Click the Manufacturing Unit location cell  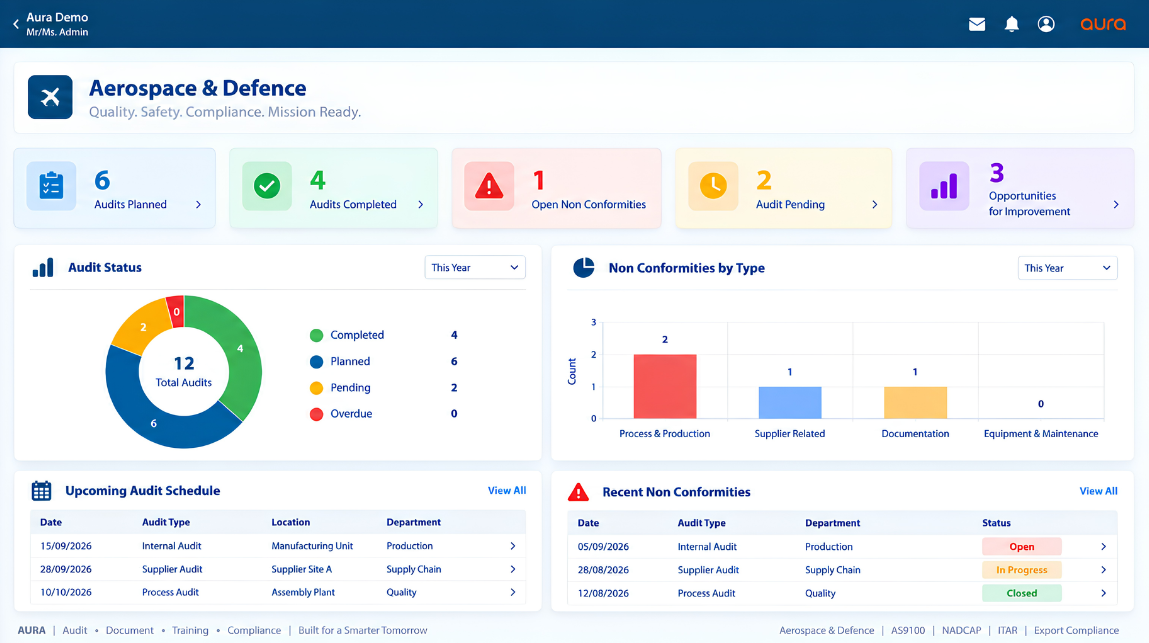point(312,546)
